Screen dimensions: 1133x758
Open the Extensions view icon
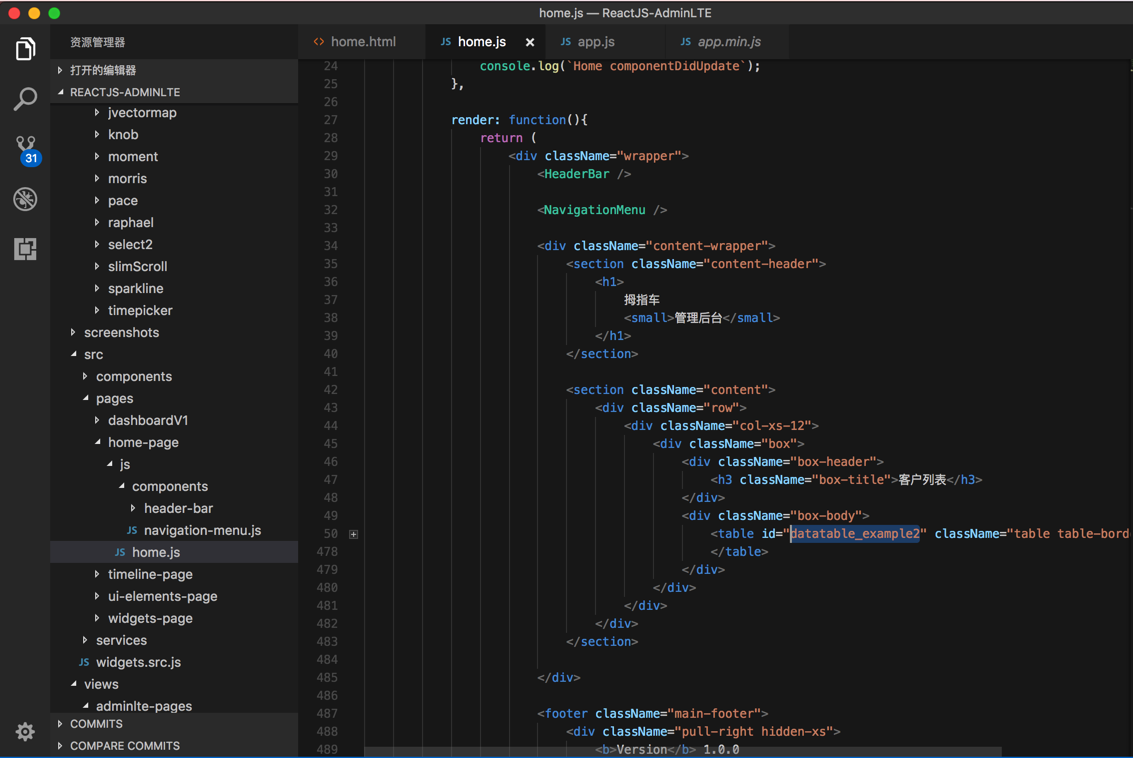pyautogui.click(x=25, y=249)
